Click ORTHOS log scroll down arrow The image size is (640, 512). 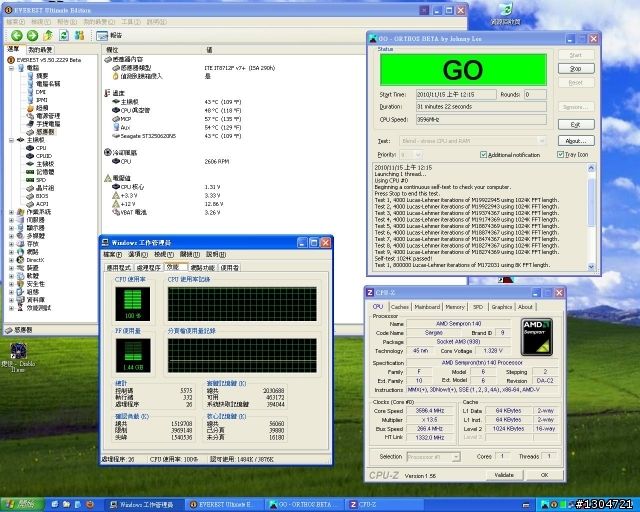(x=591, y=267)
